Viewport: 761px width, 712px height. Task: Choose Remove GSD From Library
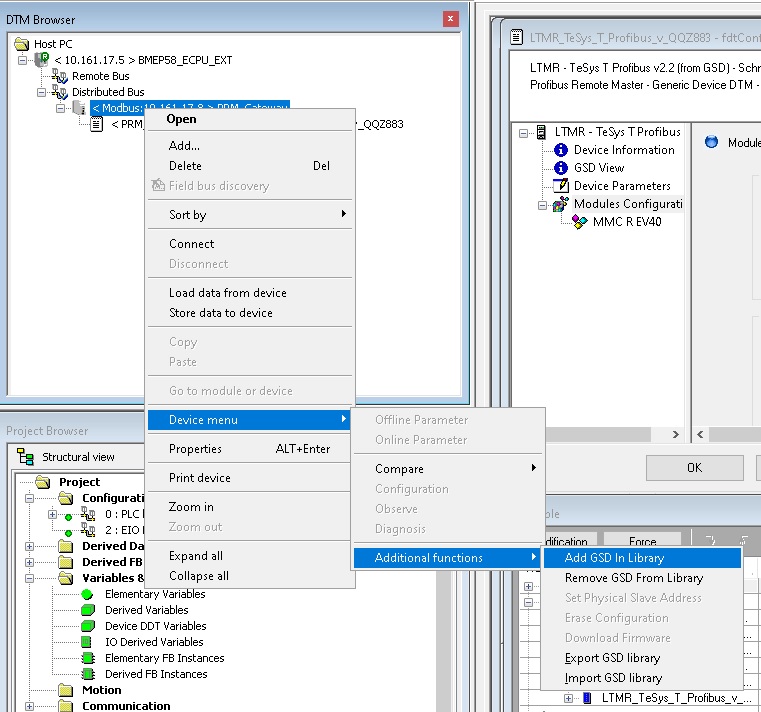coord(643,578)
